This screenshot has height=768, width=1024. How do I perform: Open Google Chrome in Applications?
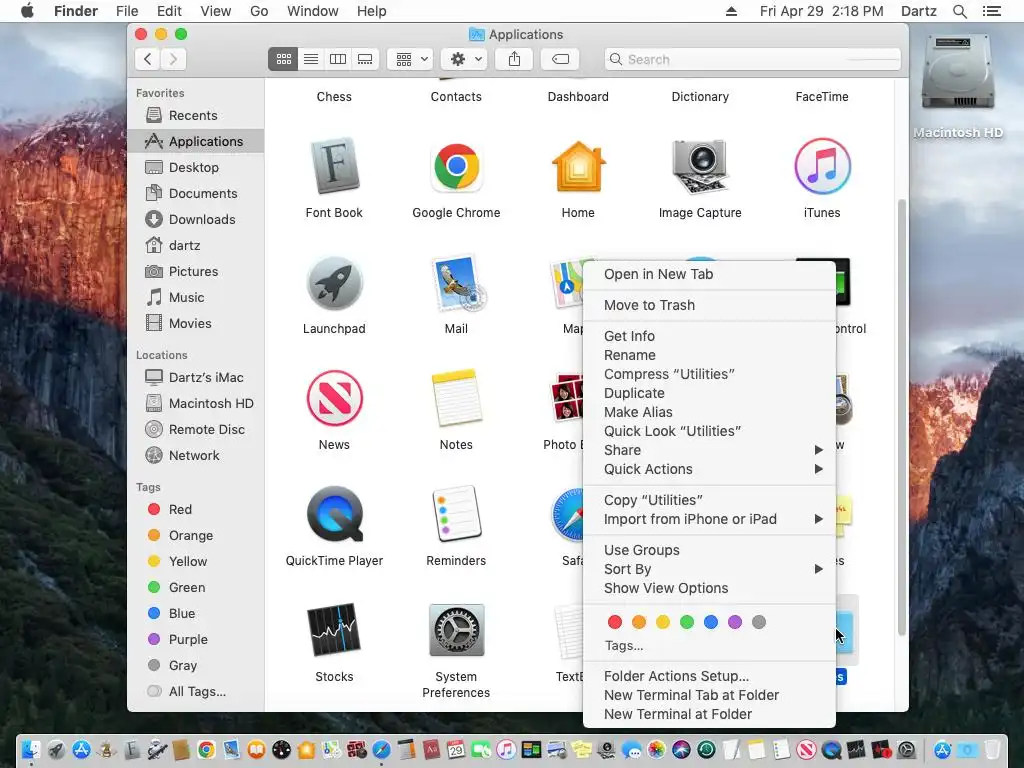[x=456, y=166]
